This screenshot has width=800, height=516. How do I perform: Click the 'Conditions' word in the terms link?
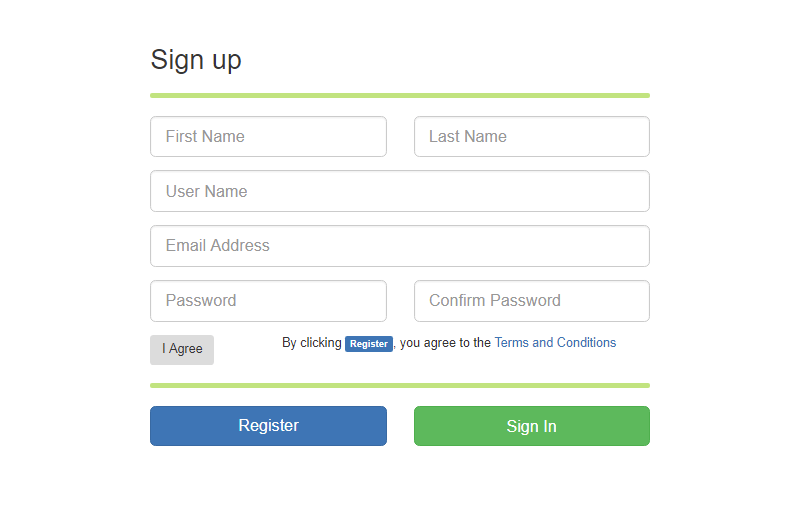point(586,343)
